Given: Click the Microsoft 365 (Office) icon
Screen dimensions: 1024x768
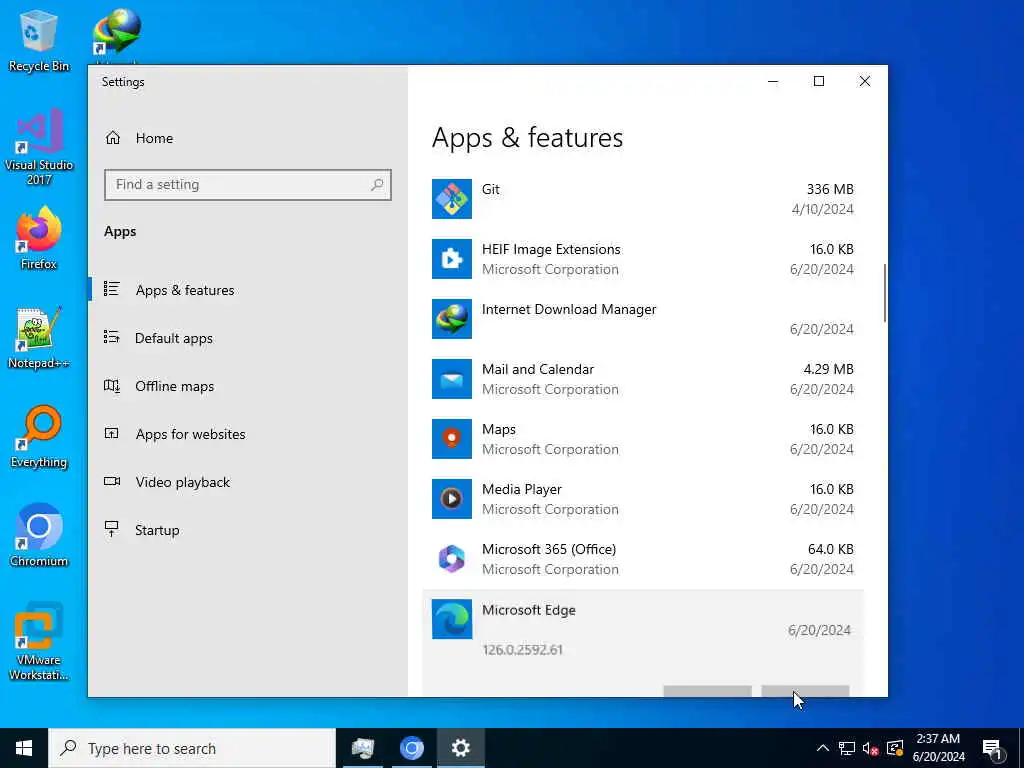Looking at the screenshot, I should [x=451, y=559].
